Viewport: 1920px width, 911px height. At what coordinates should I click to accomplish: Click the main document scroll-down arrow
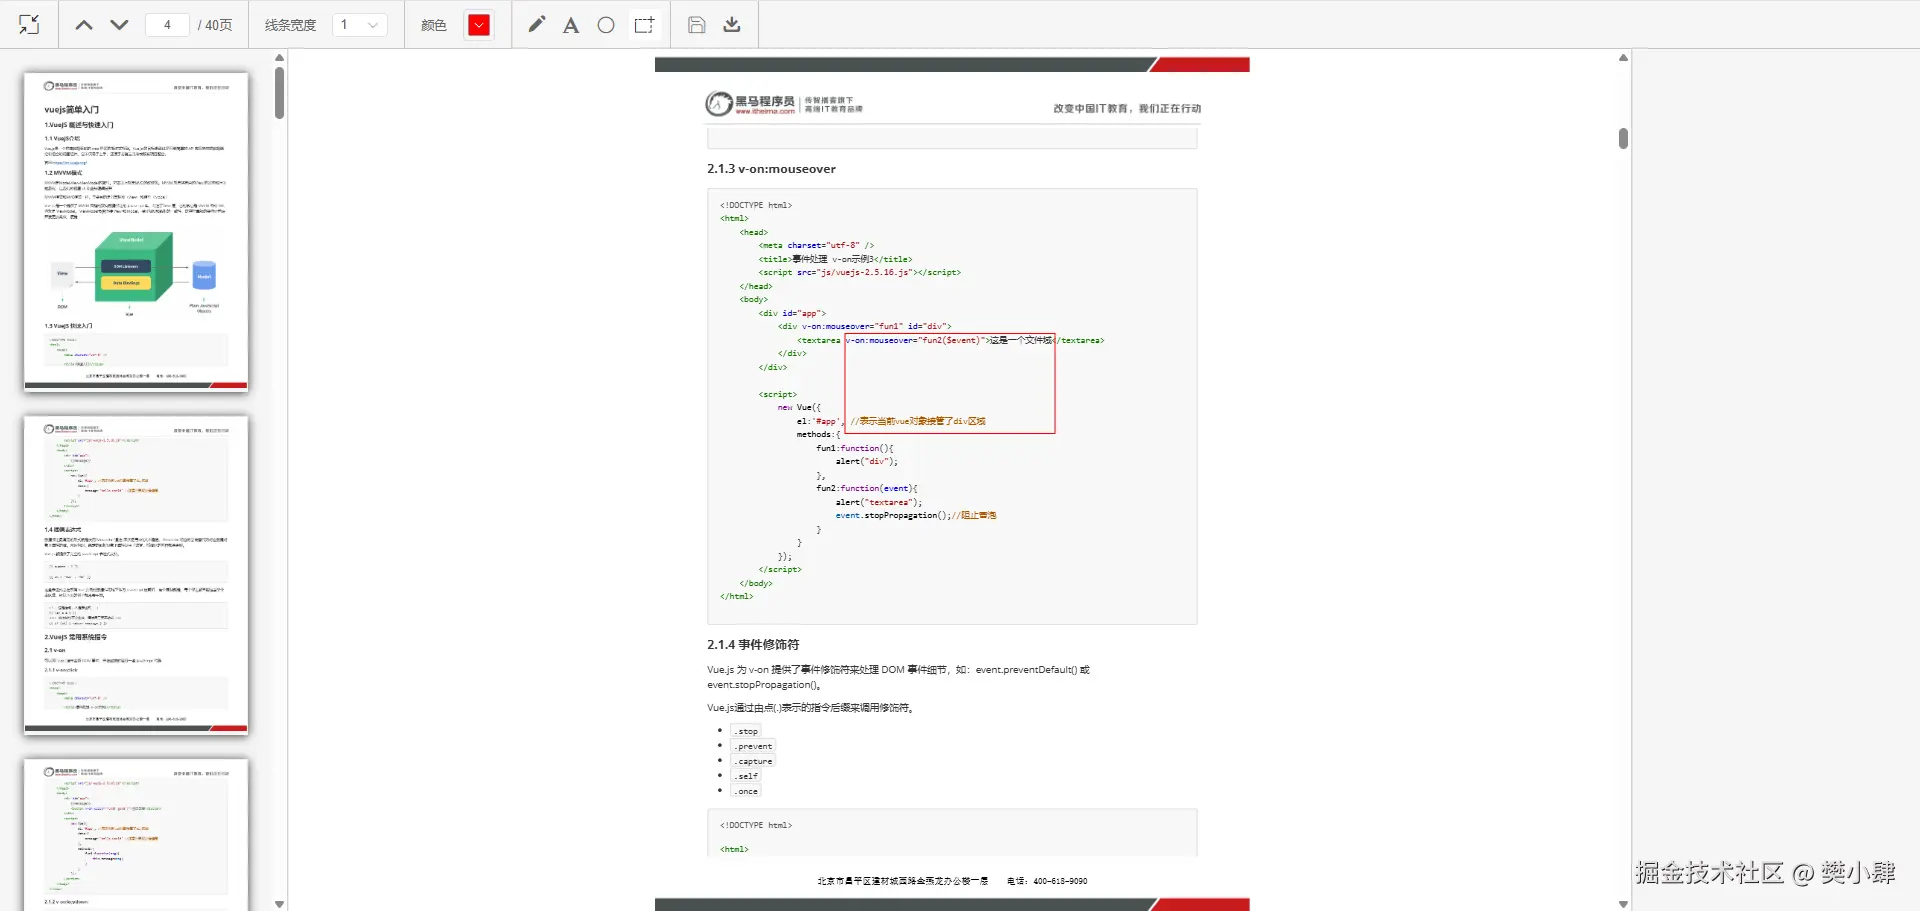click(x=1623, y=904)
